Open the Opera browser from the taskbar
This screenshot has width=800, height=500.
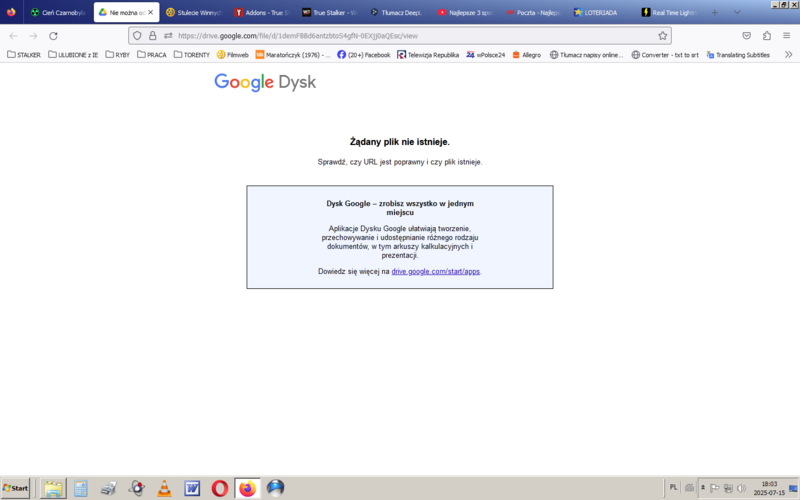(219, 488)
